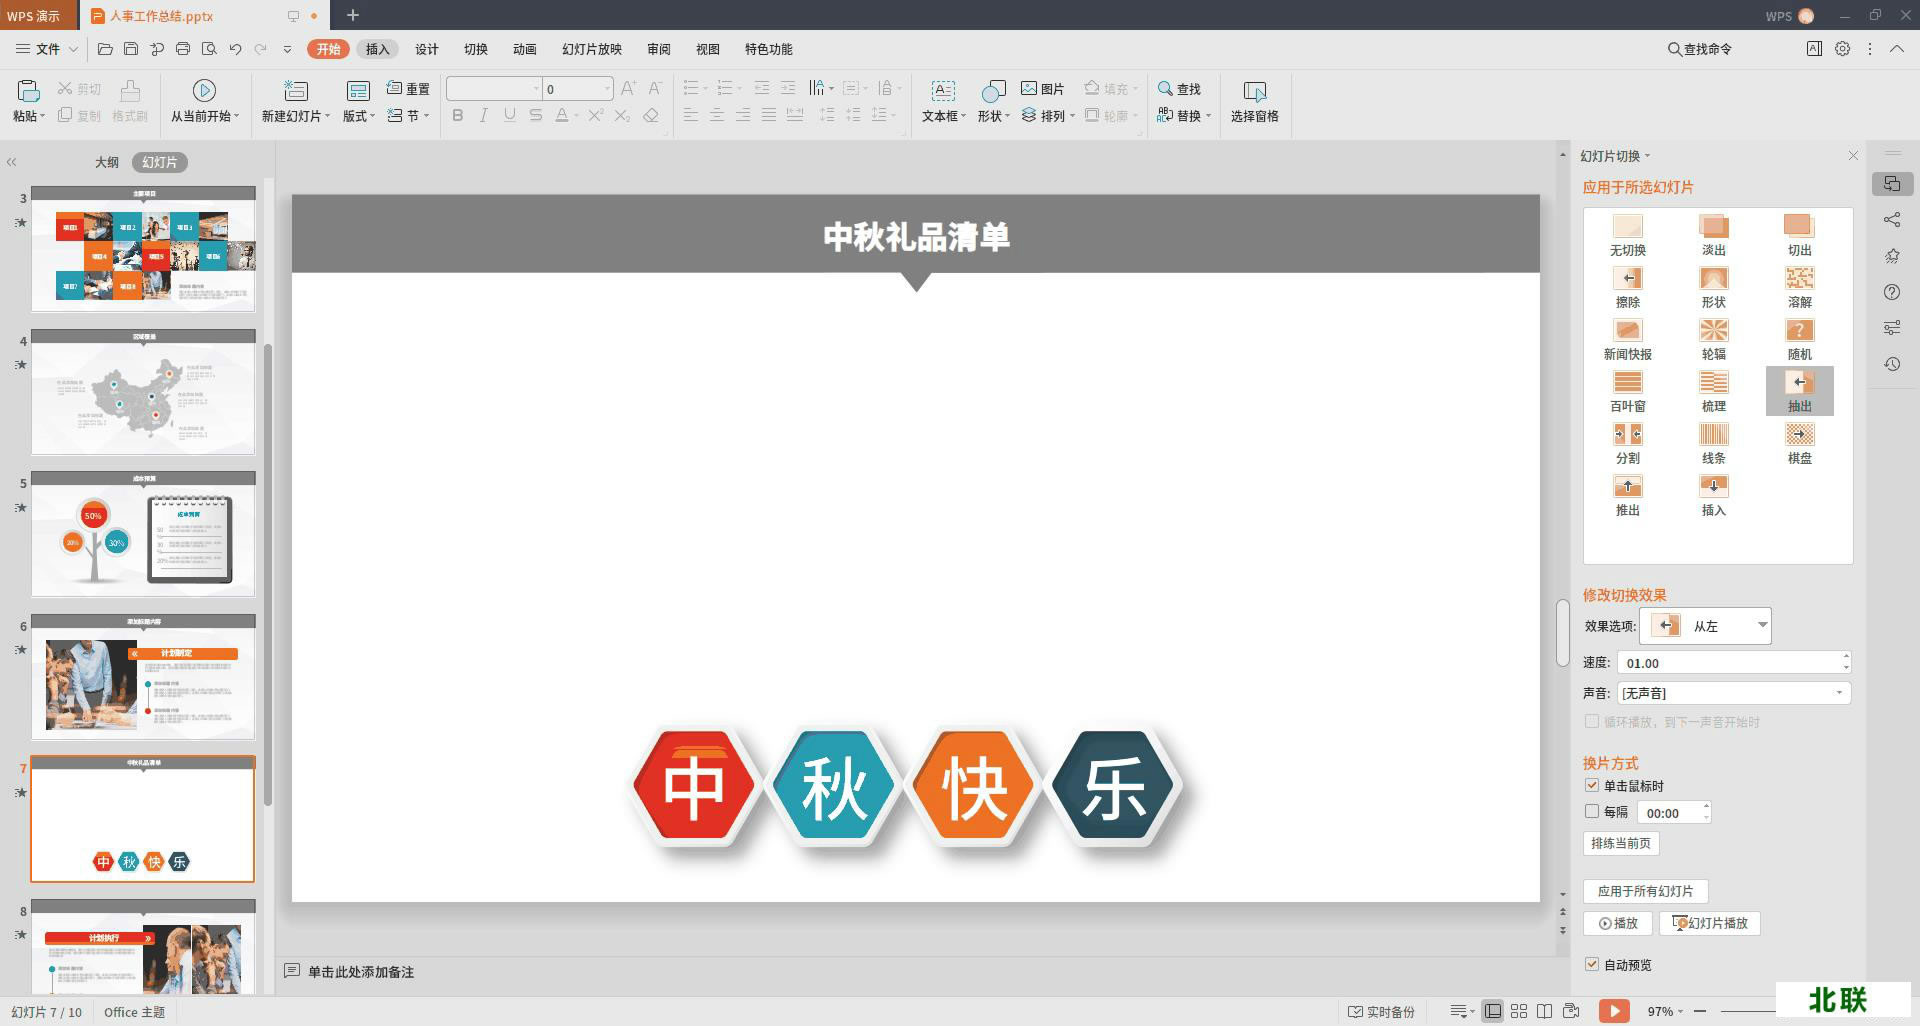Switch to the 设计 ribbon tab
The width and height of the screenshot is (1920, 1026).
pos(427,49)
